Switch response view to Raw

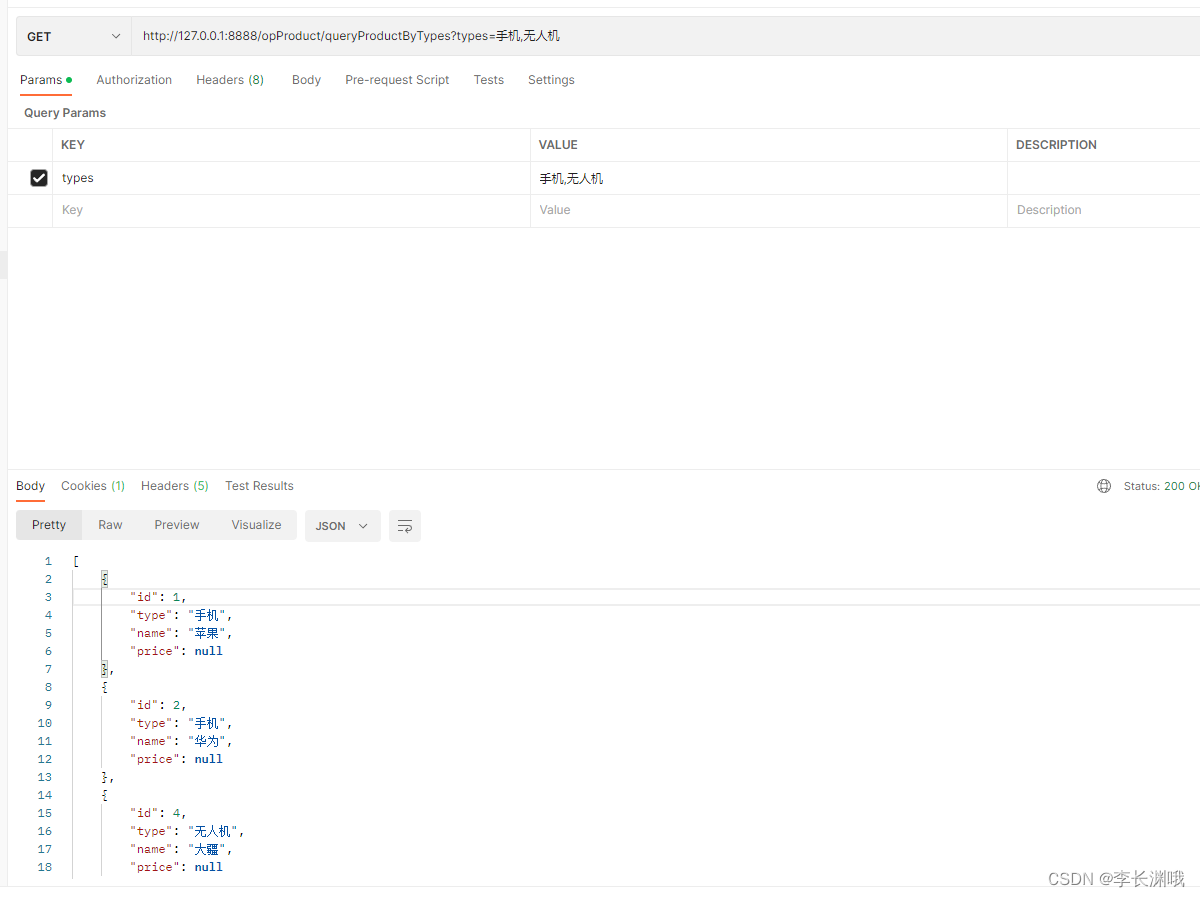point(110,525)
